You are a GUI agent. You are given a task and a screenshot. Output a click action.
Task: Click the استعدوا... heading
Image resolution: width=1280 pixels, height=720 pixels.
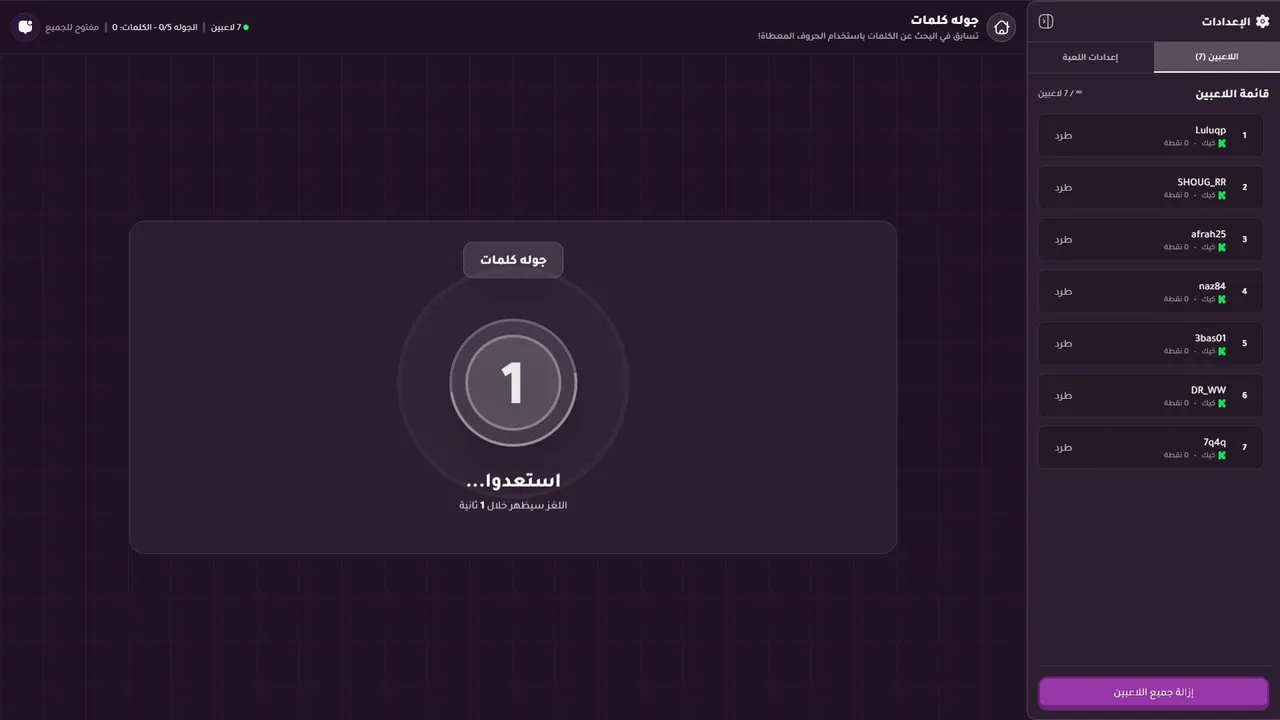pos(513,481)
